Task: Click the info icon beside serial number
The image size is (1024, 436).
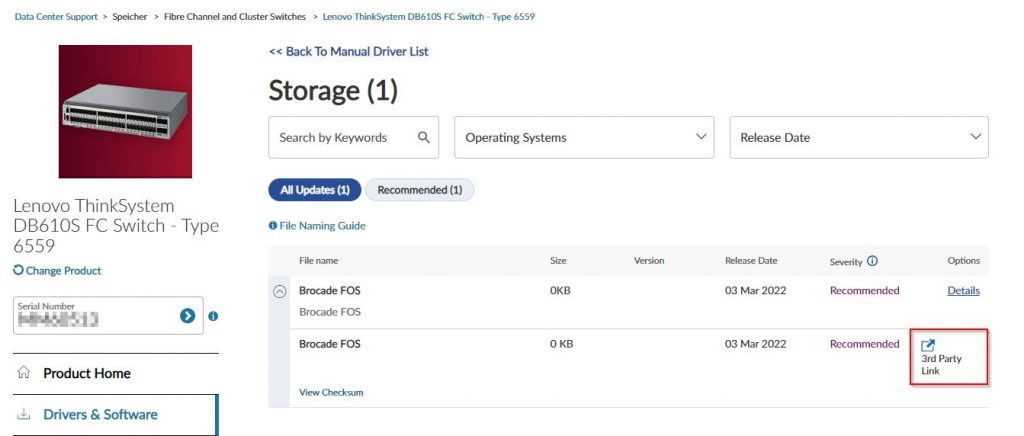Action: coord(213,316)
